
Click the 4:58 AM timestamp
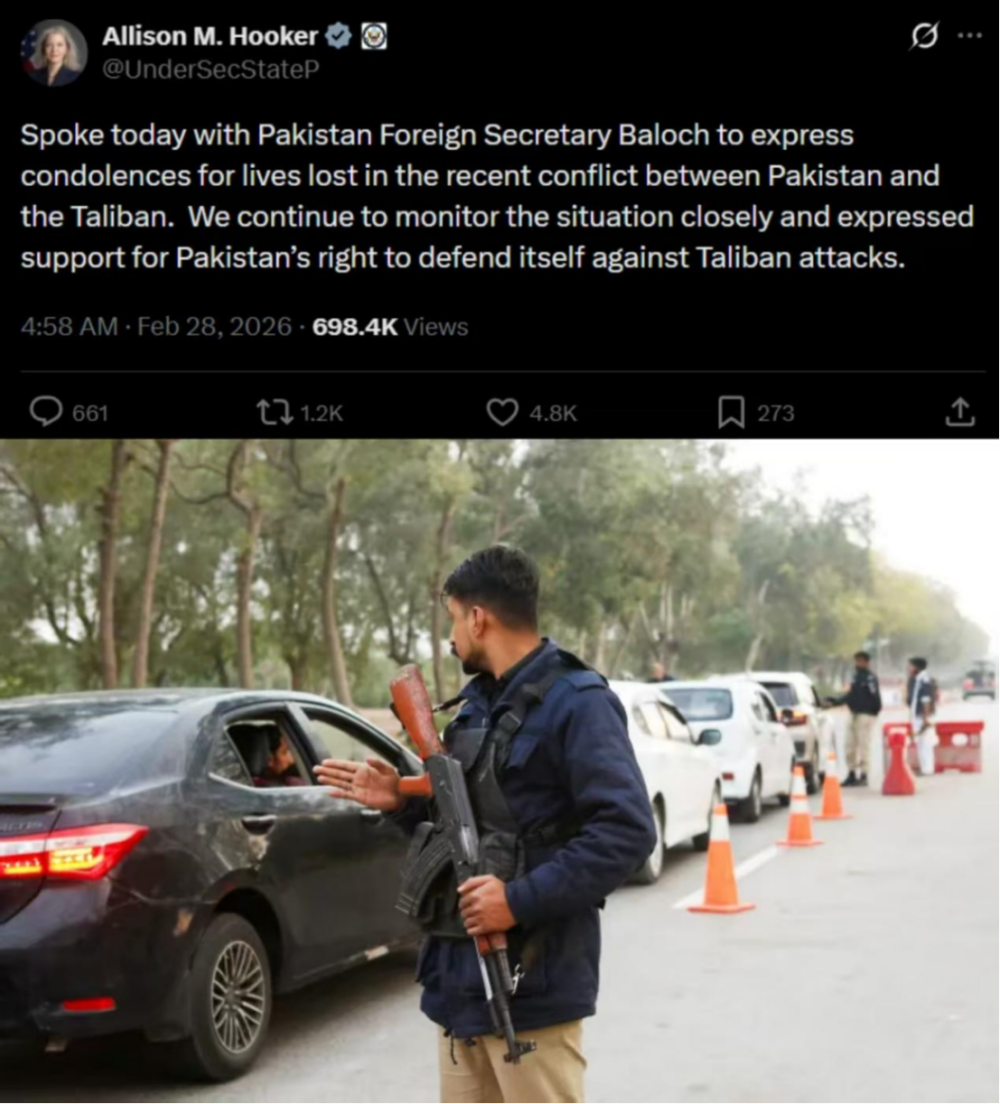[69, 327]
